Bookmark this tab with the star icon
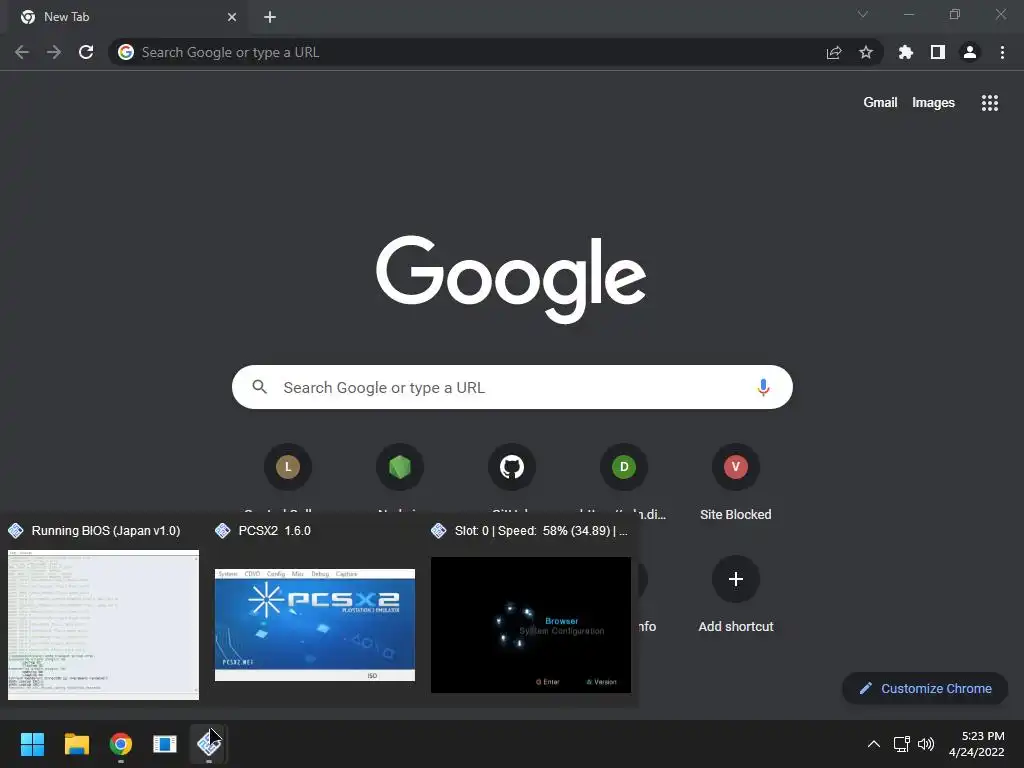The image size is (1024, 768). click(866, 52)
